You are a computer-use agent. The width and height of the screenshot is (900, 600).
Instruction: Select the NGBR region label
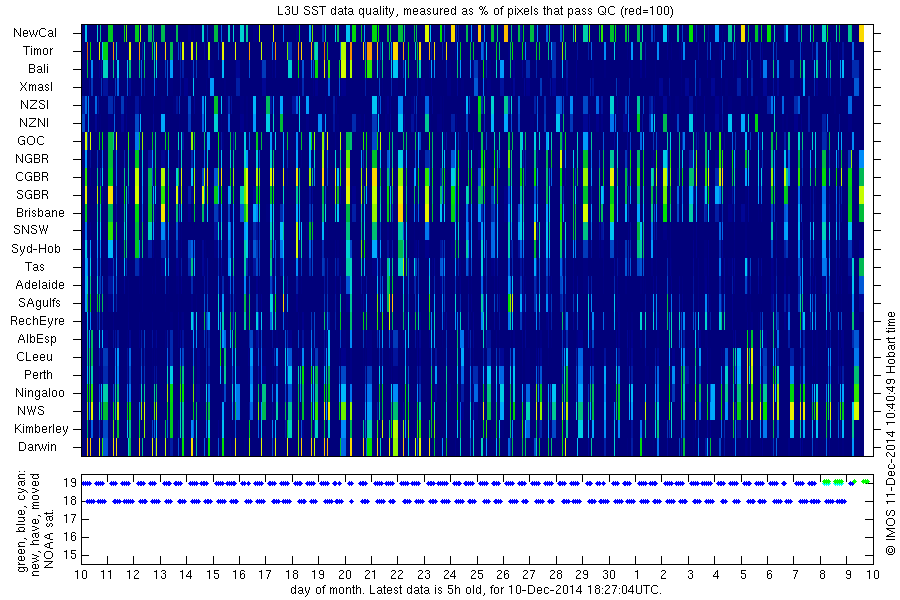[32, 158]
